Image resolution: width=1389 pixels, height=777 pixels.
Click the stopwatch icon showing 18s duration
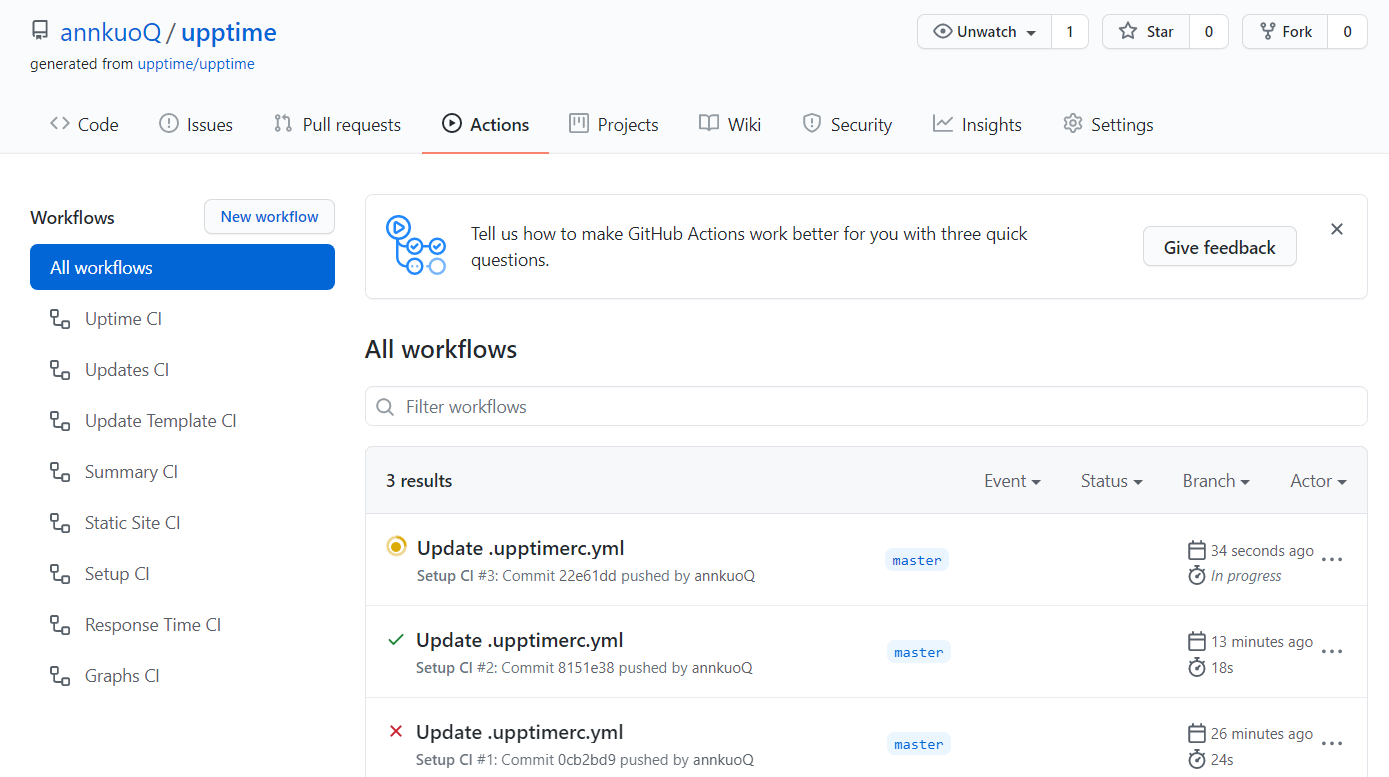click(1196, 667)
